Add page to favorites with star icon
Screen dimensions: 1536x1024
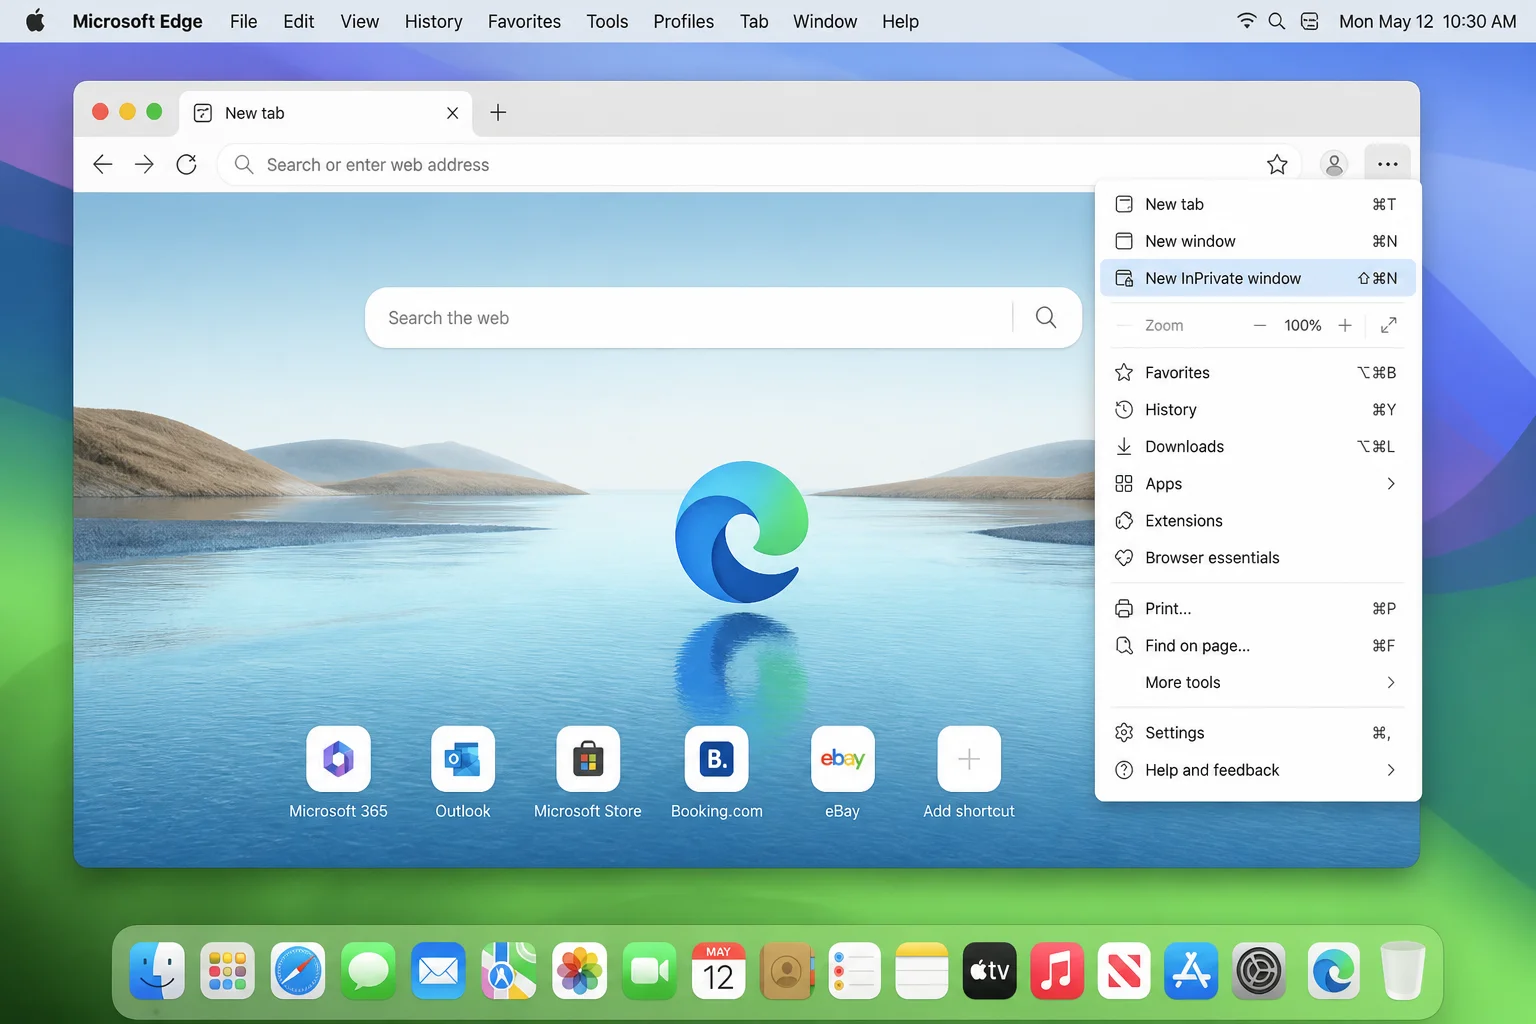[1277, 164]
